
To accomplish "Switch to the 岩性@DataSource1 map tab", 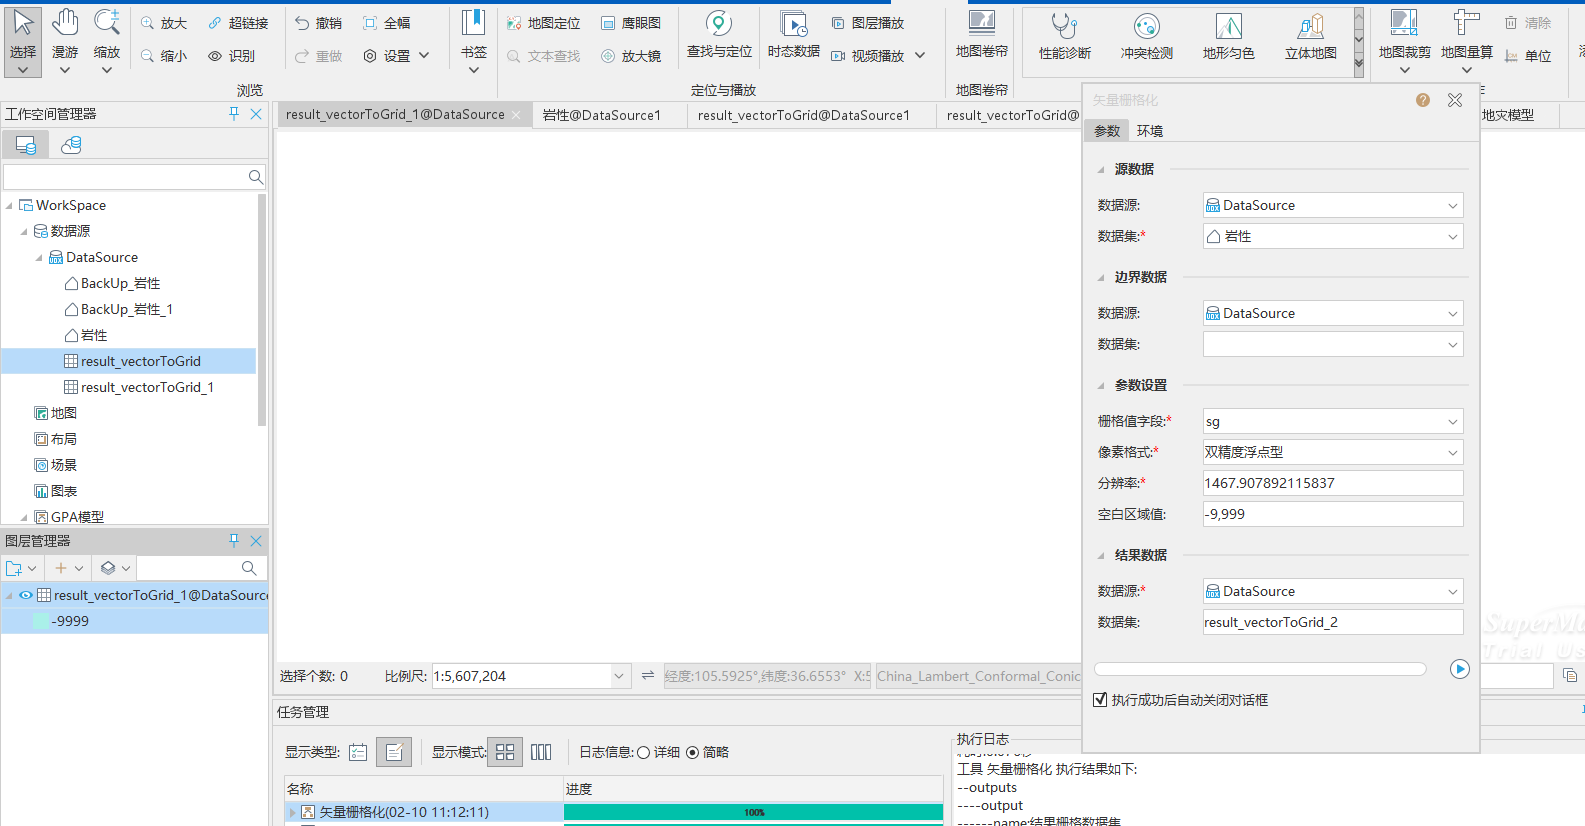I will (602, 115).
